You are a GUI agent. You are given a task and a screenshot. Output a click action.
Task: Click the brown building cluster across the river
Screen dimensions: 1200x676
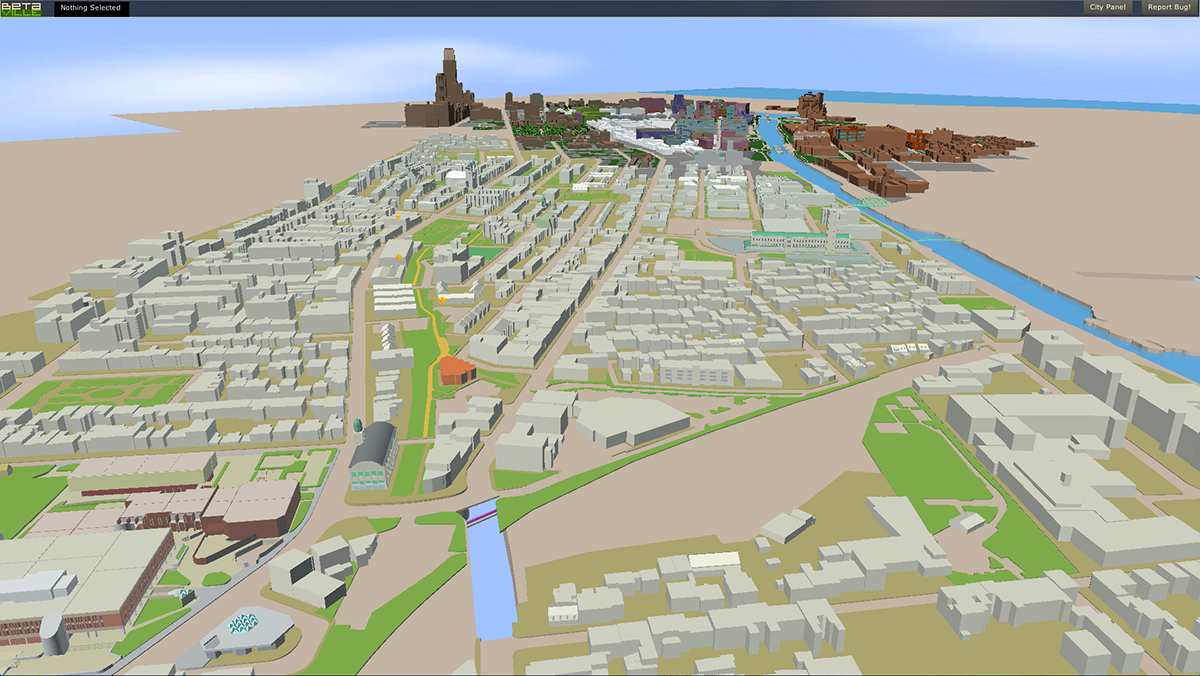900,155
